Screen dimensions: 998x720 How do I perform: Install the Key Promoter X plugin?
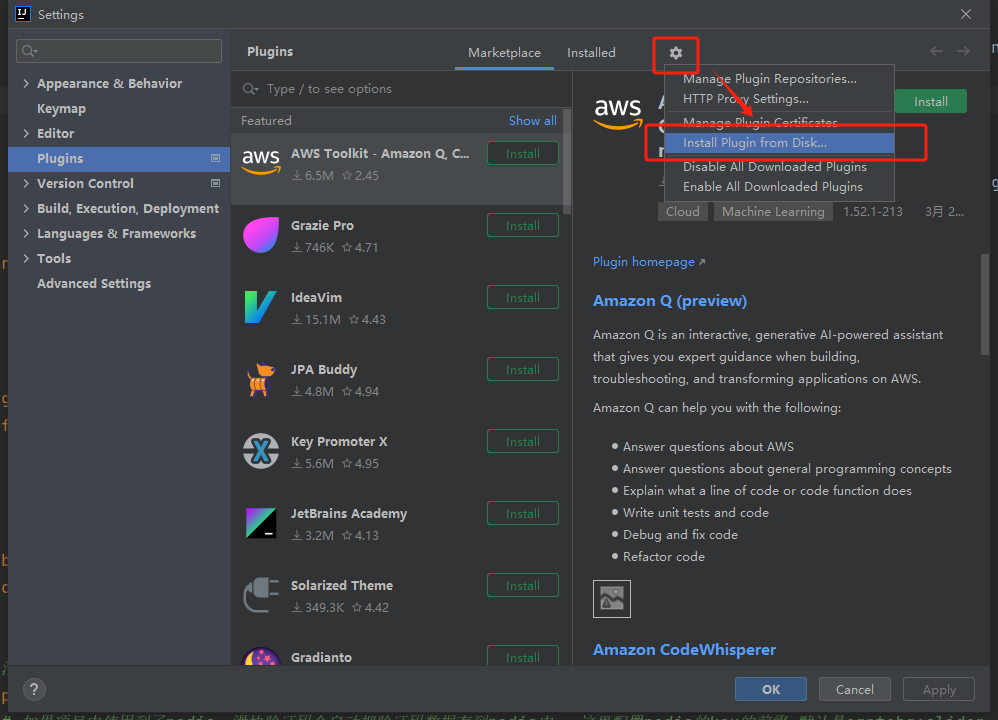[x=523, y=441]
